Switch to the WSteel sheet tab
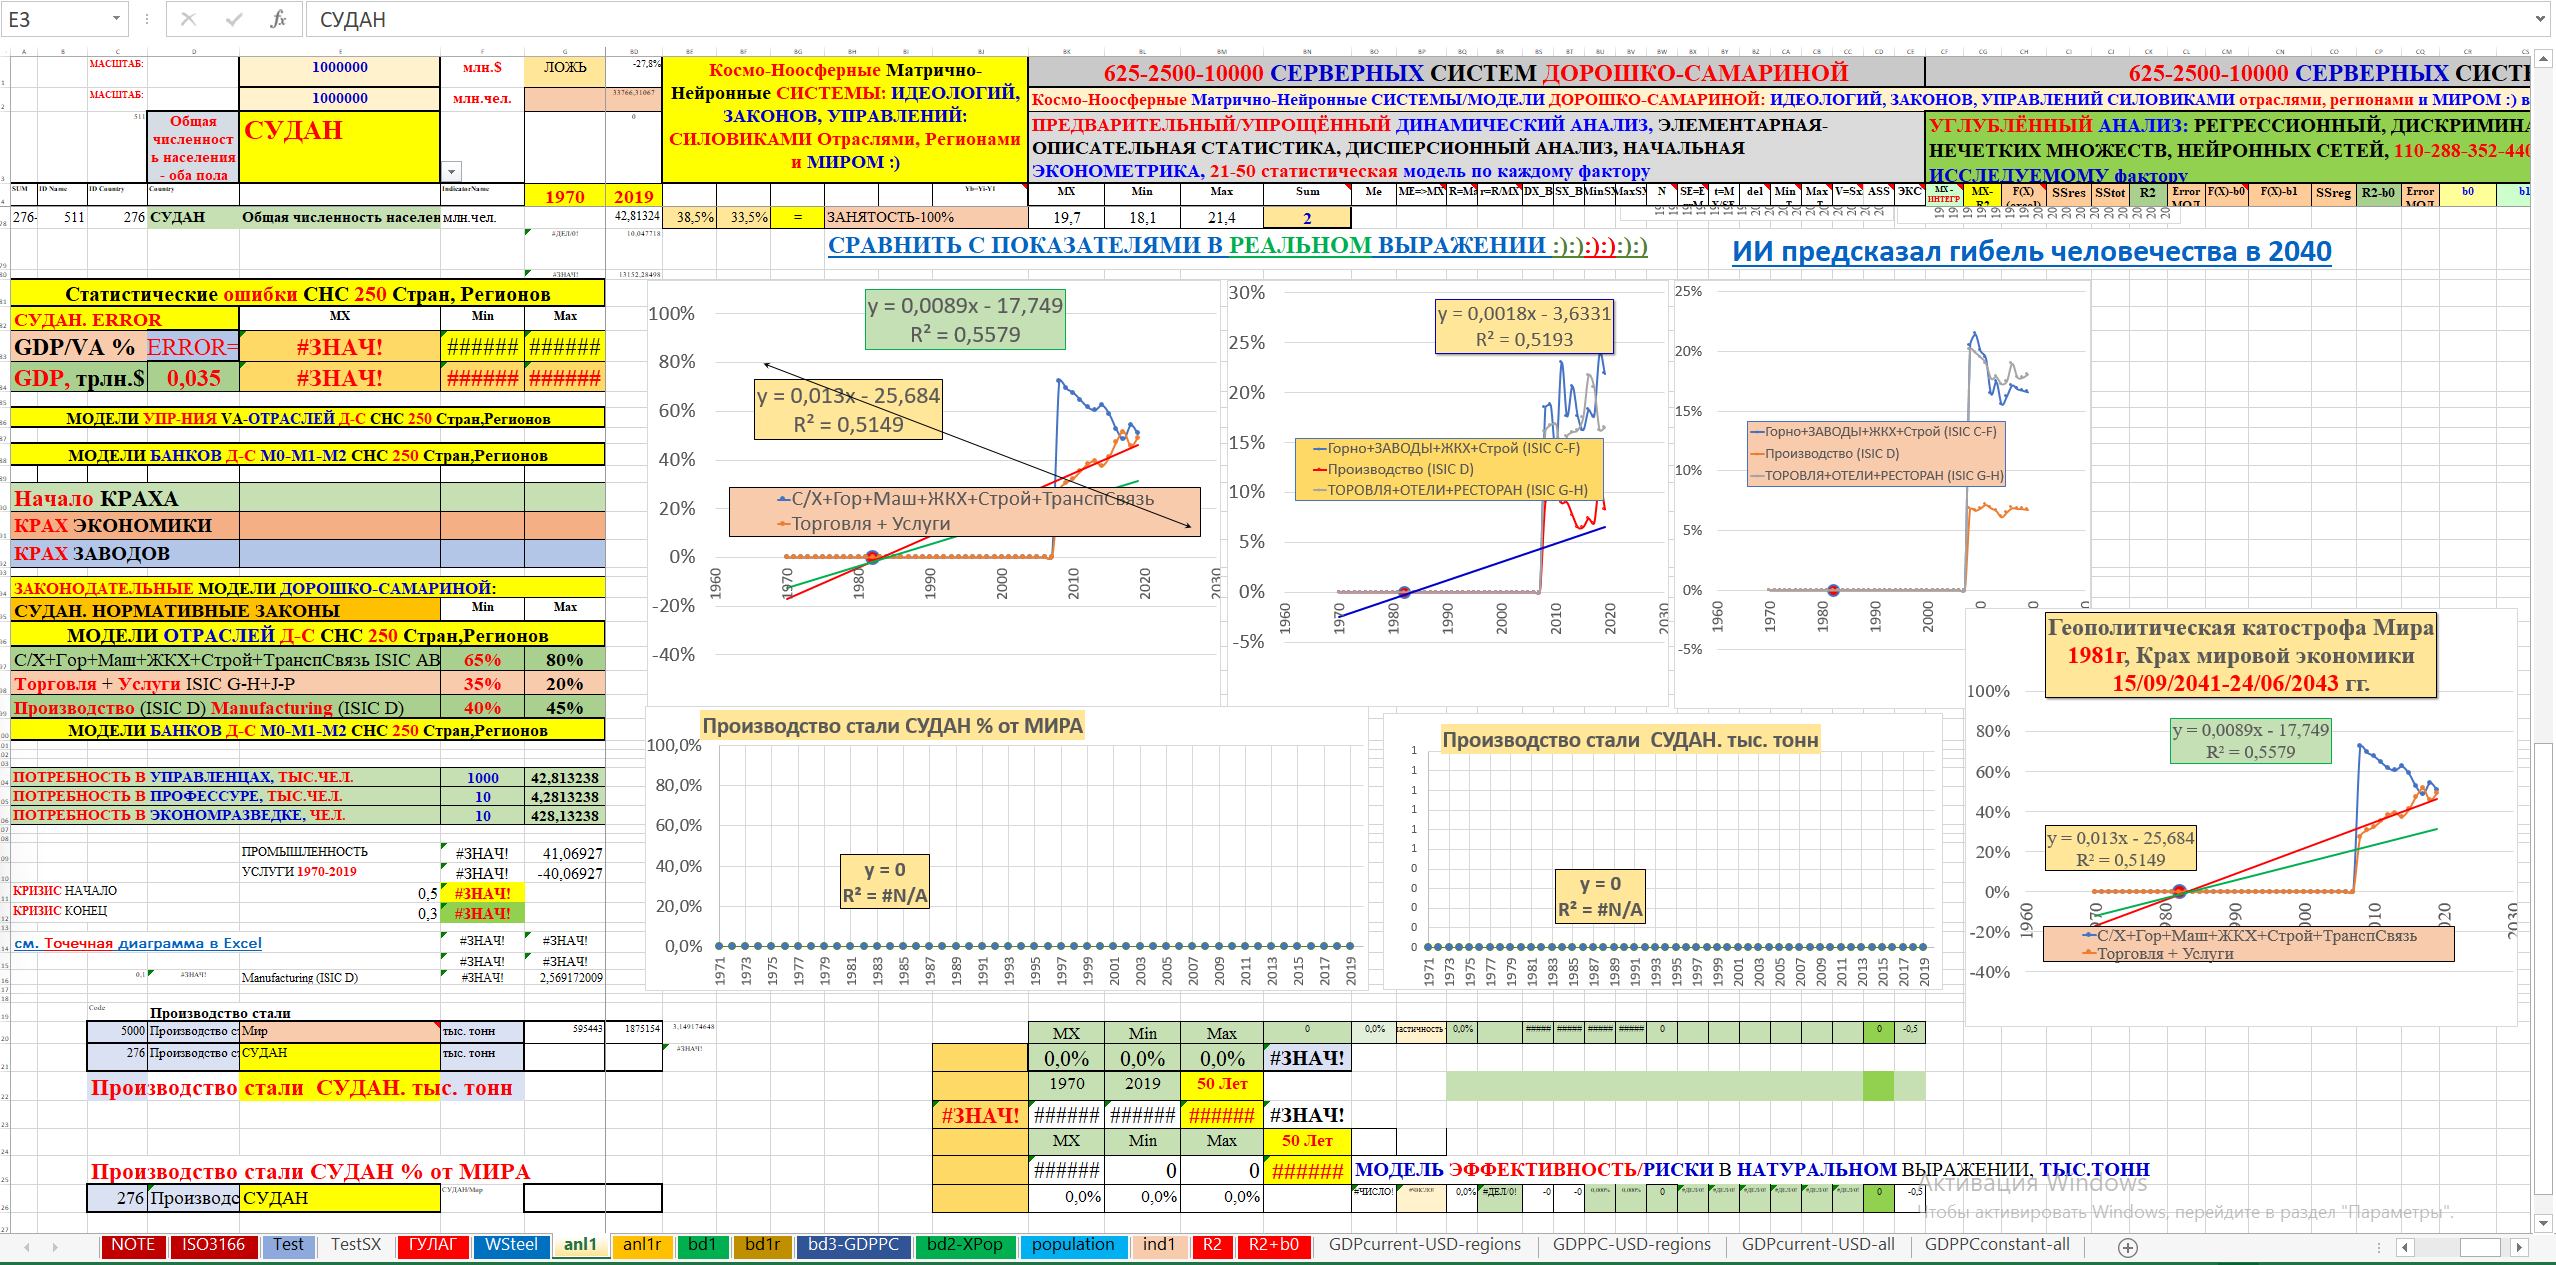The height and width of the screenshot is (1265, 2556). click(511, 1245)
